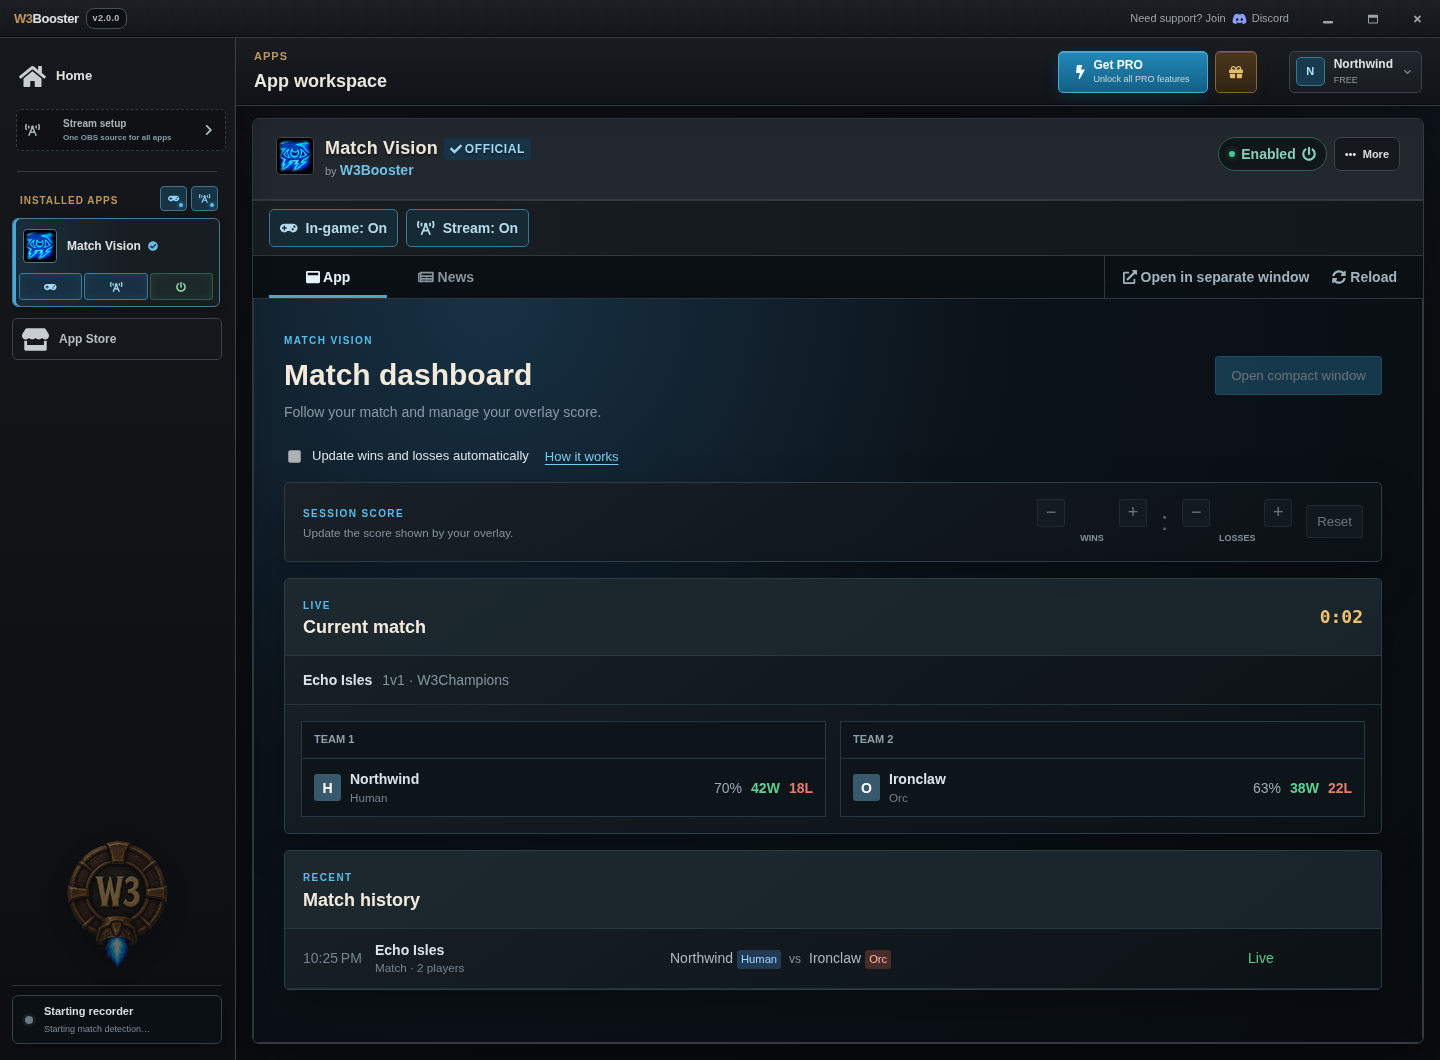Click the Reload button
Viewport: 1440px width, 1060px height.
[1364, 277]
